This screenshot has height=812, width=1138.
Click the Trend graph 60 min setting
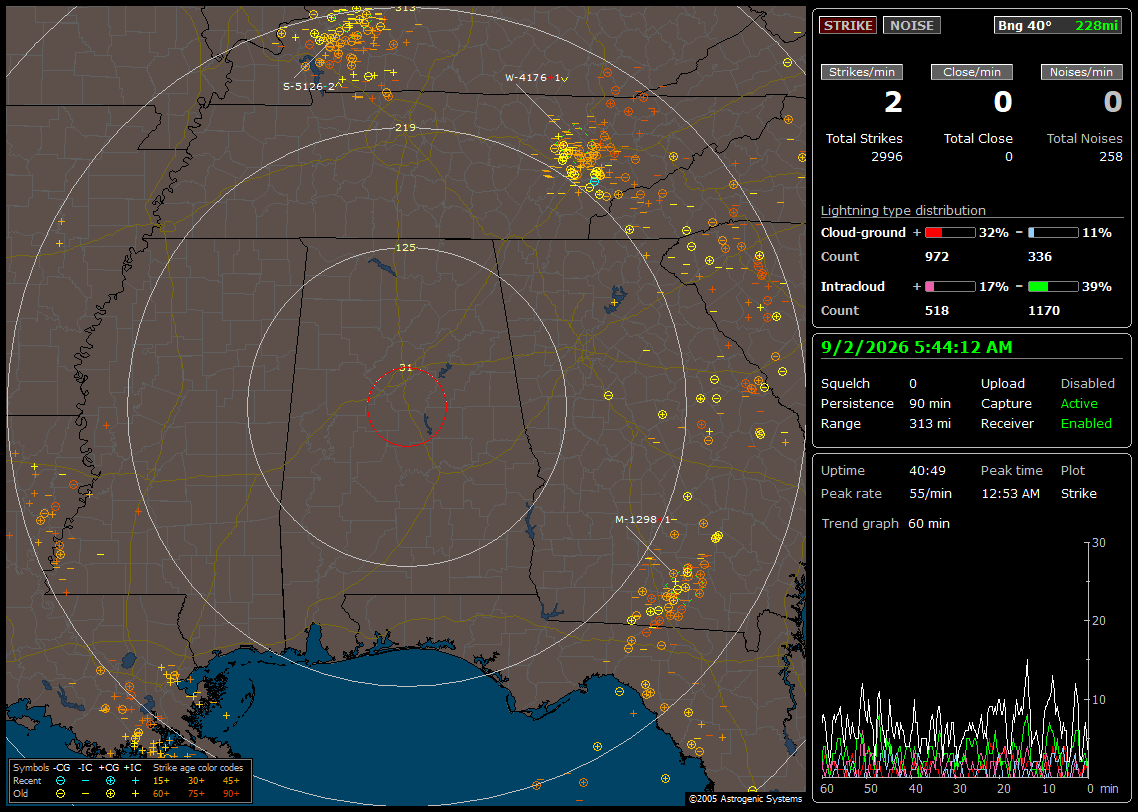(928, 523)
